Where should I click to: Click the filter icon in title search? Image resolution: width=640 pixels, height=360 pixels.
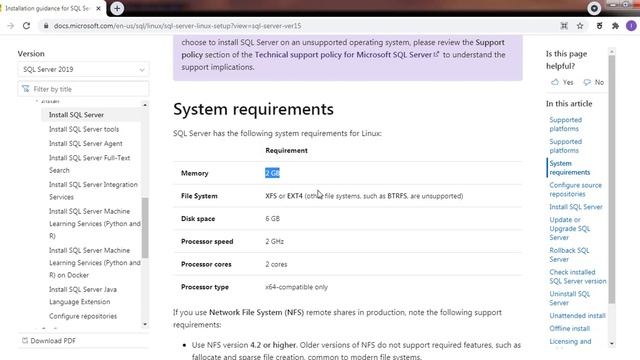click(26, 89)
